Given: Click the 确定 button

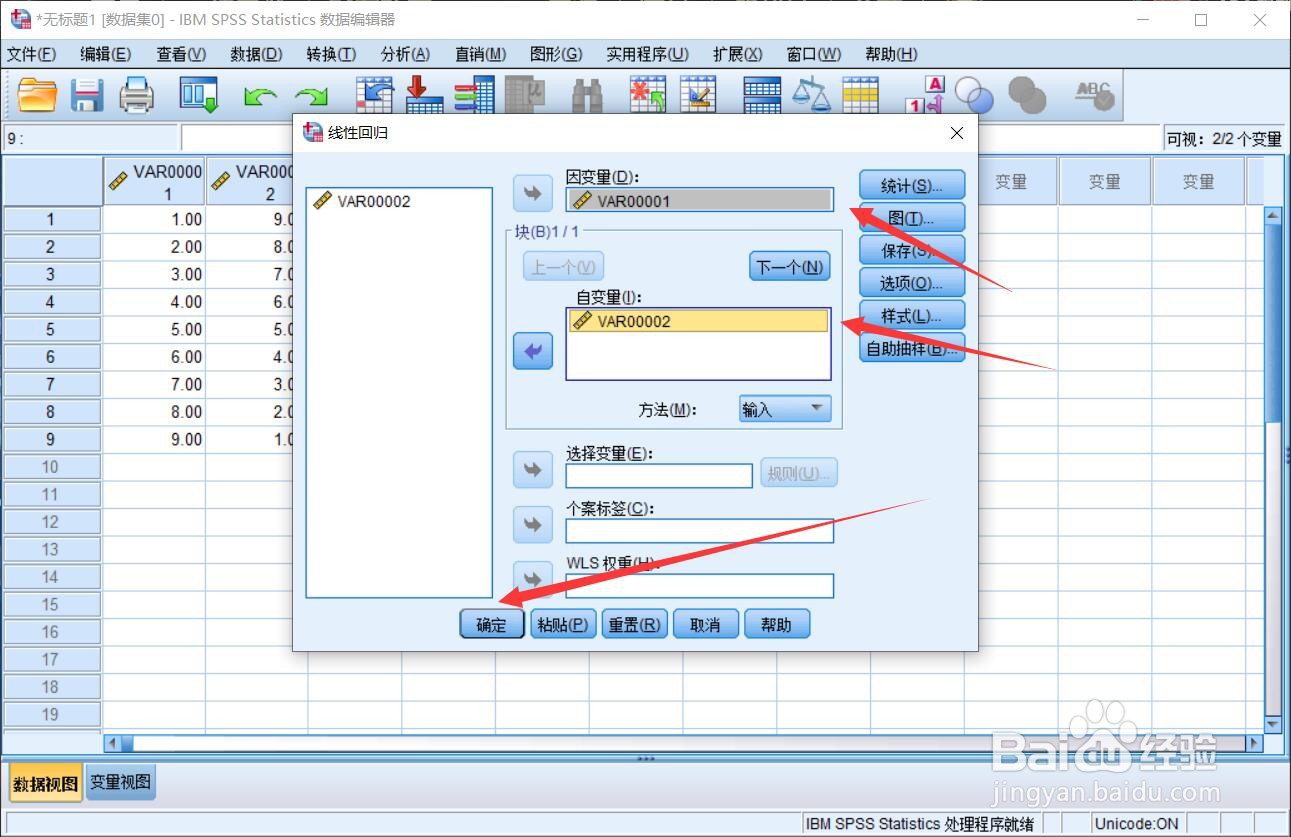Looking at the screenshot, I should [x=492, y=625].
